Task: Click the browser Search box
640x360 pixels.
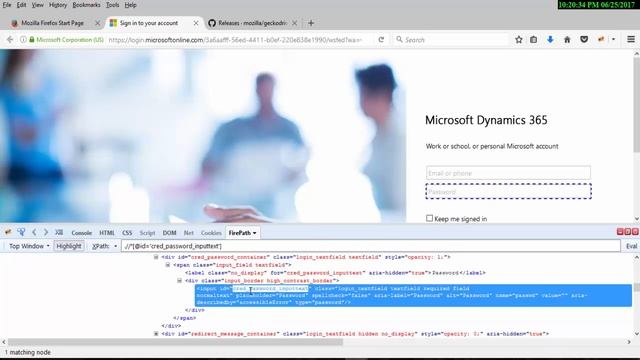Action: pos(451,40)
